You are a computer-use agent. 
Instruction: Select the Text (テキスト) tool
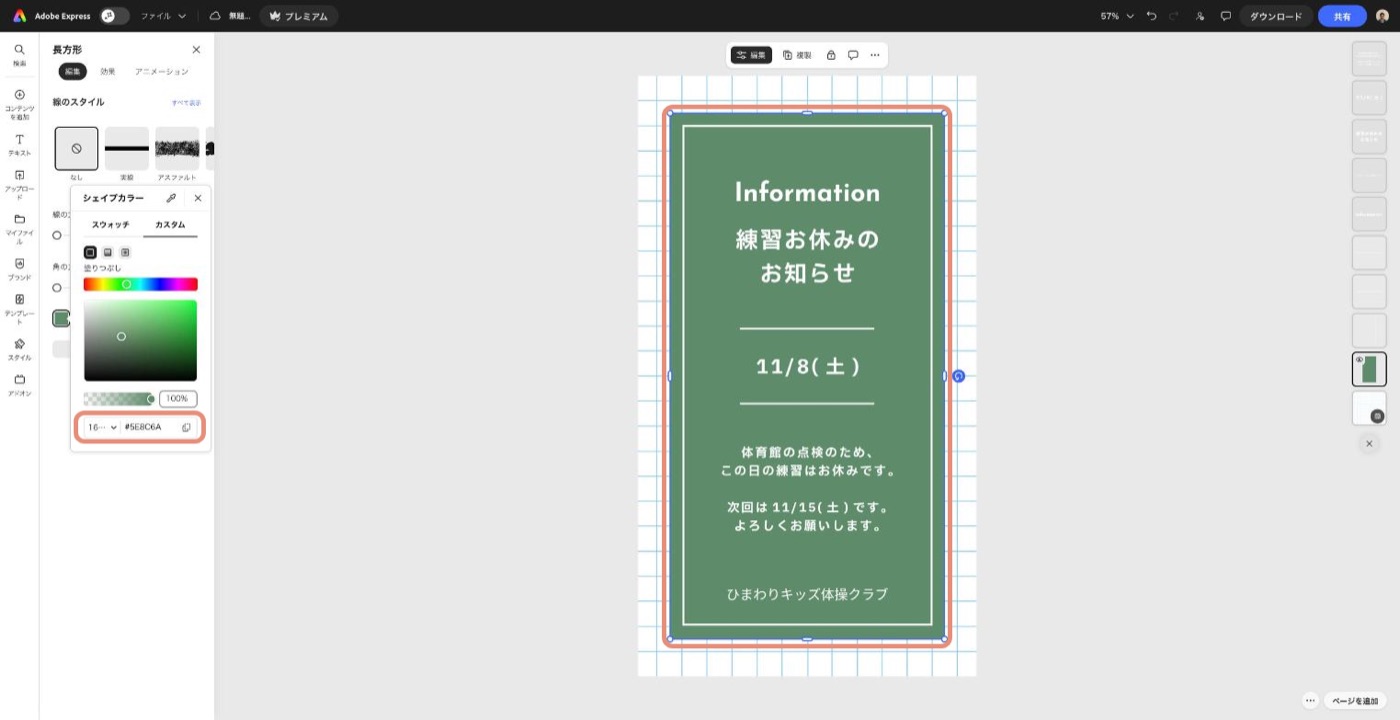(x=19, y=145)
